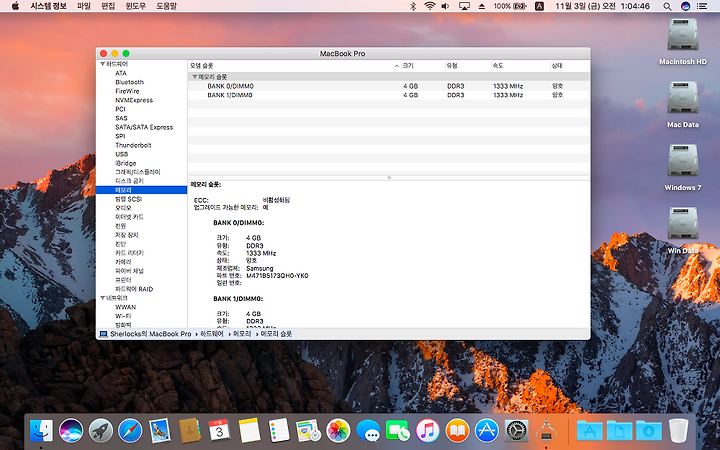Select BANK 0/DIMM0 row in table
This screenshot has width=720, height=450.
click(388, 86)
